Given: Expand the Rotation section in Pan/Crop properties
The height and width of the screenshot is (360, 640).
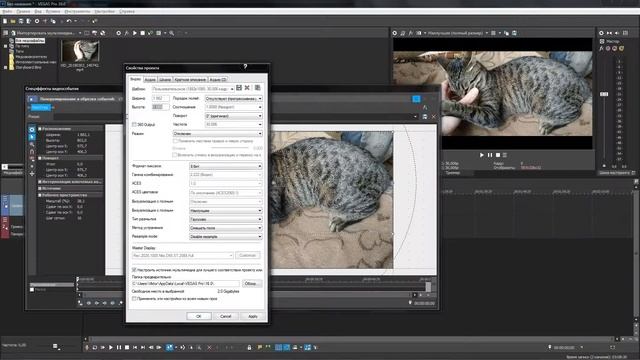Looking at the screenshot, I should (40, 158).
